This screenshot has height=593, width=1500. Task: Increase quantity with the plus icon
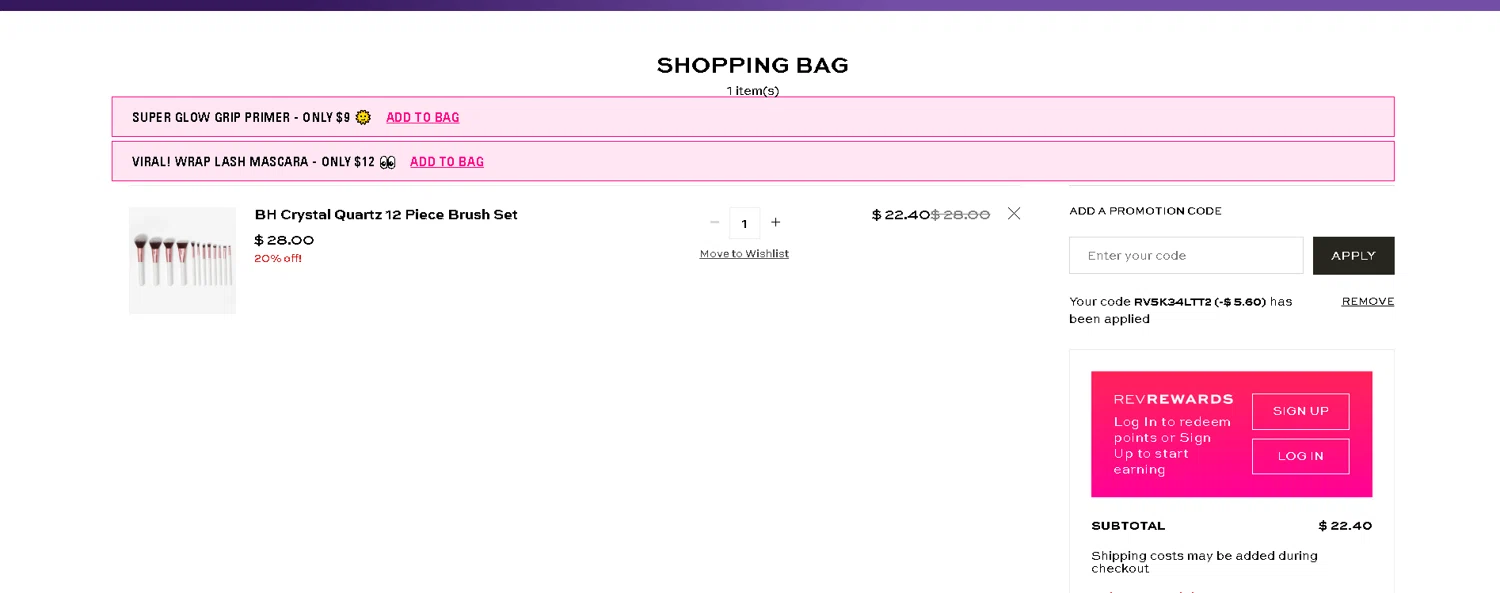tap(775, 223)
